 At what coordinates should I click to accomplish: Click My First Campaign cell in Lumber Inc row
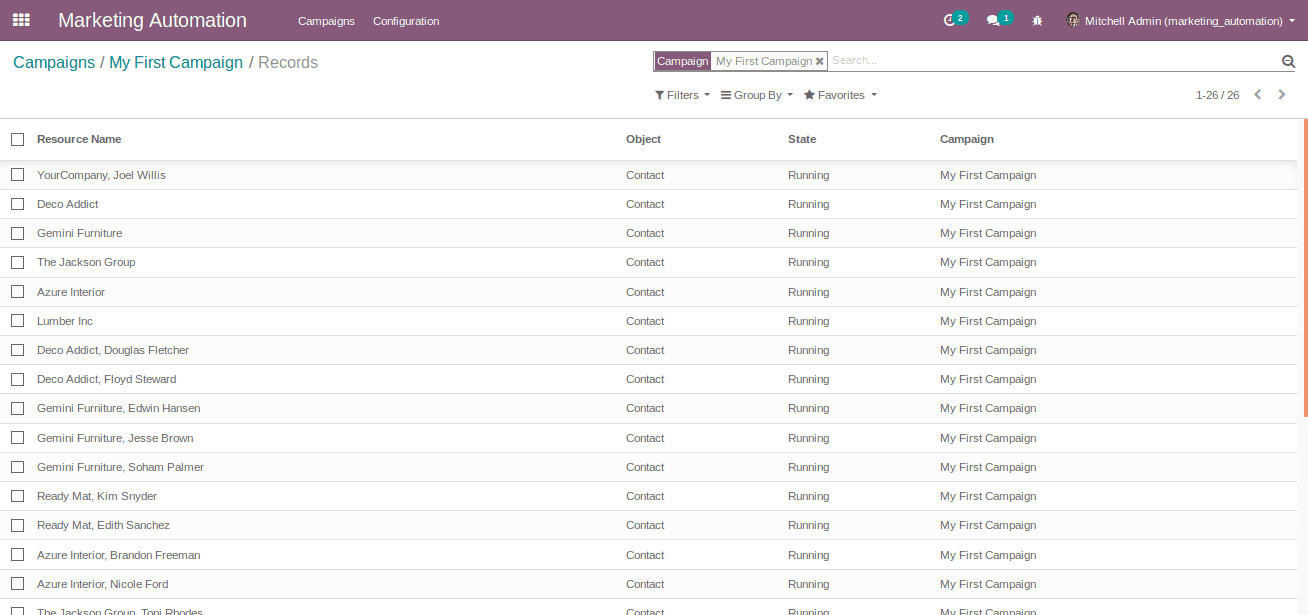(x=988, y=321)
